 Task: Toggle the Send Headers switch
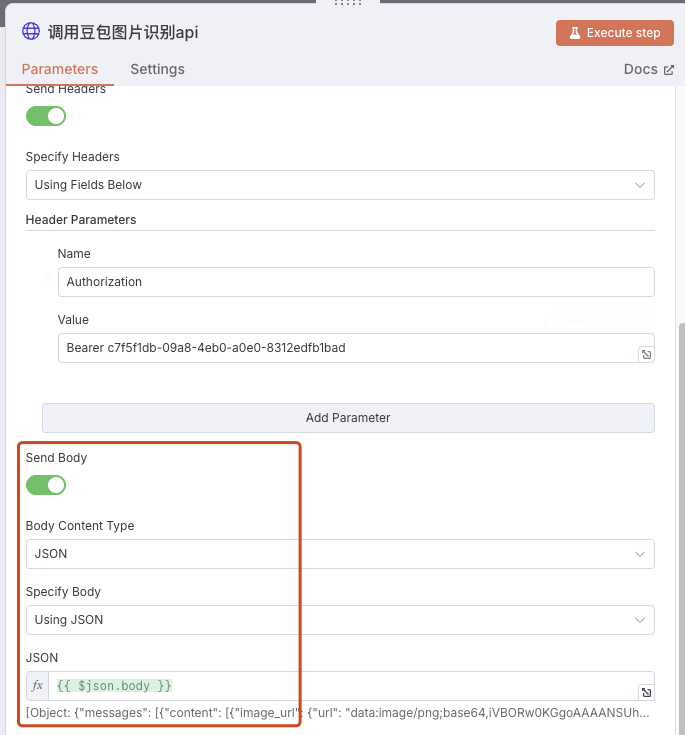click(x=46, y=116)
